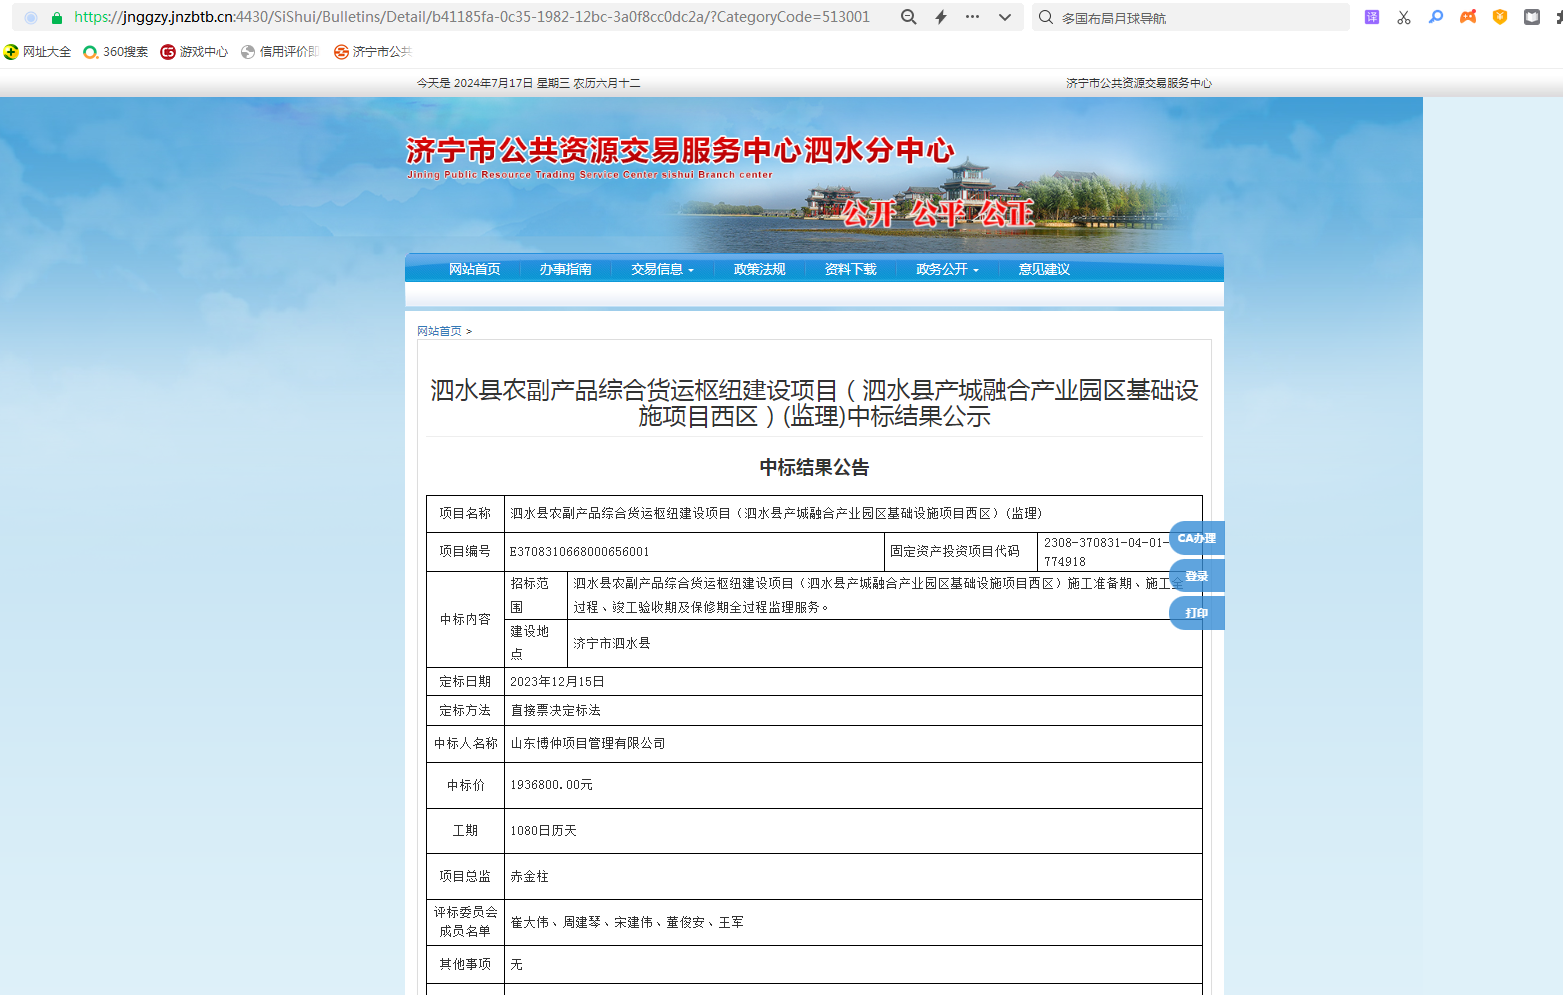The width and height of the screenshot is (1563, 995).
Task: Click the purple translate extension icon
Action: [1372, 17]
